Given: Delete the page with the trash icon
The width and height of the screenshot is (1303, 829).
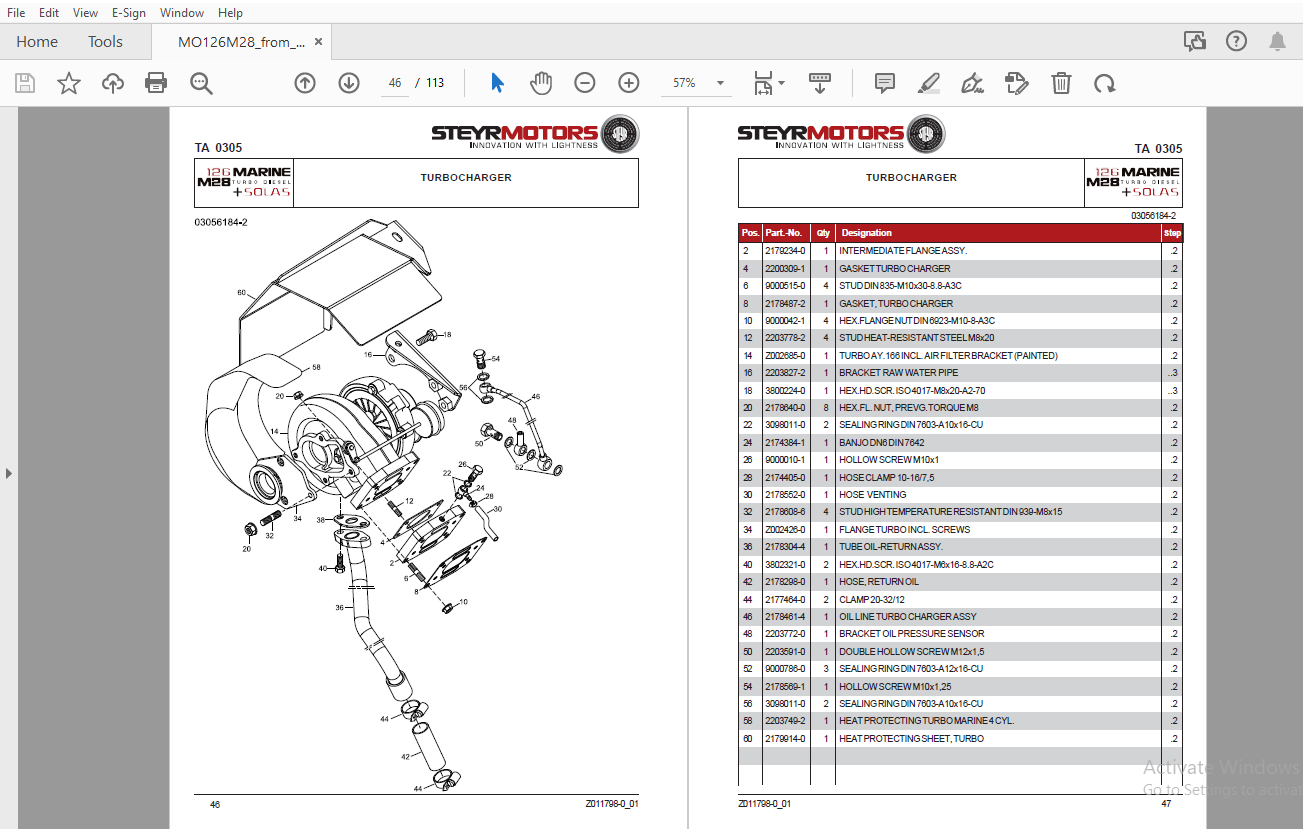Looking at the screenshot, I should pyautogui.click(x=1061, y=83).
